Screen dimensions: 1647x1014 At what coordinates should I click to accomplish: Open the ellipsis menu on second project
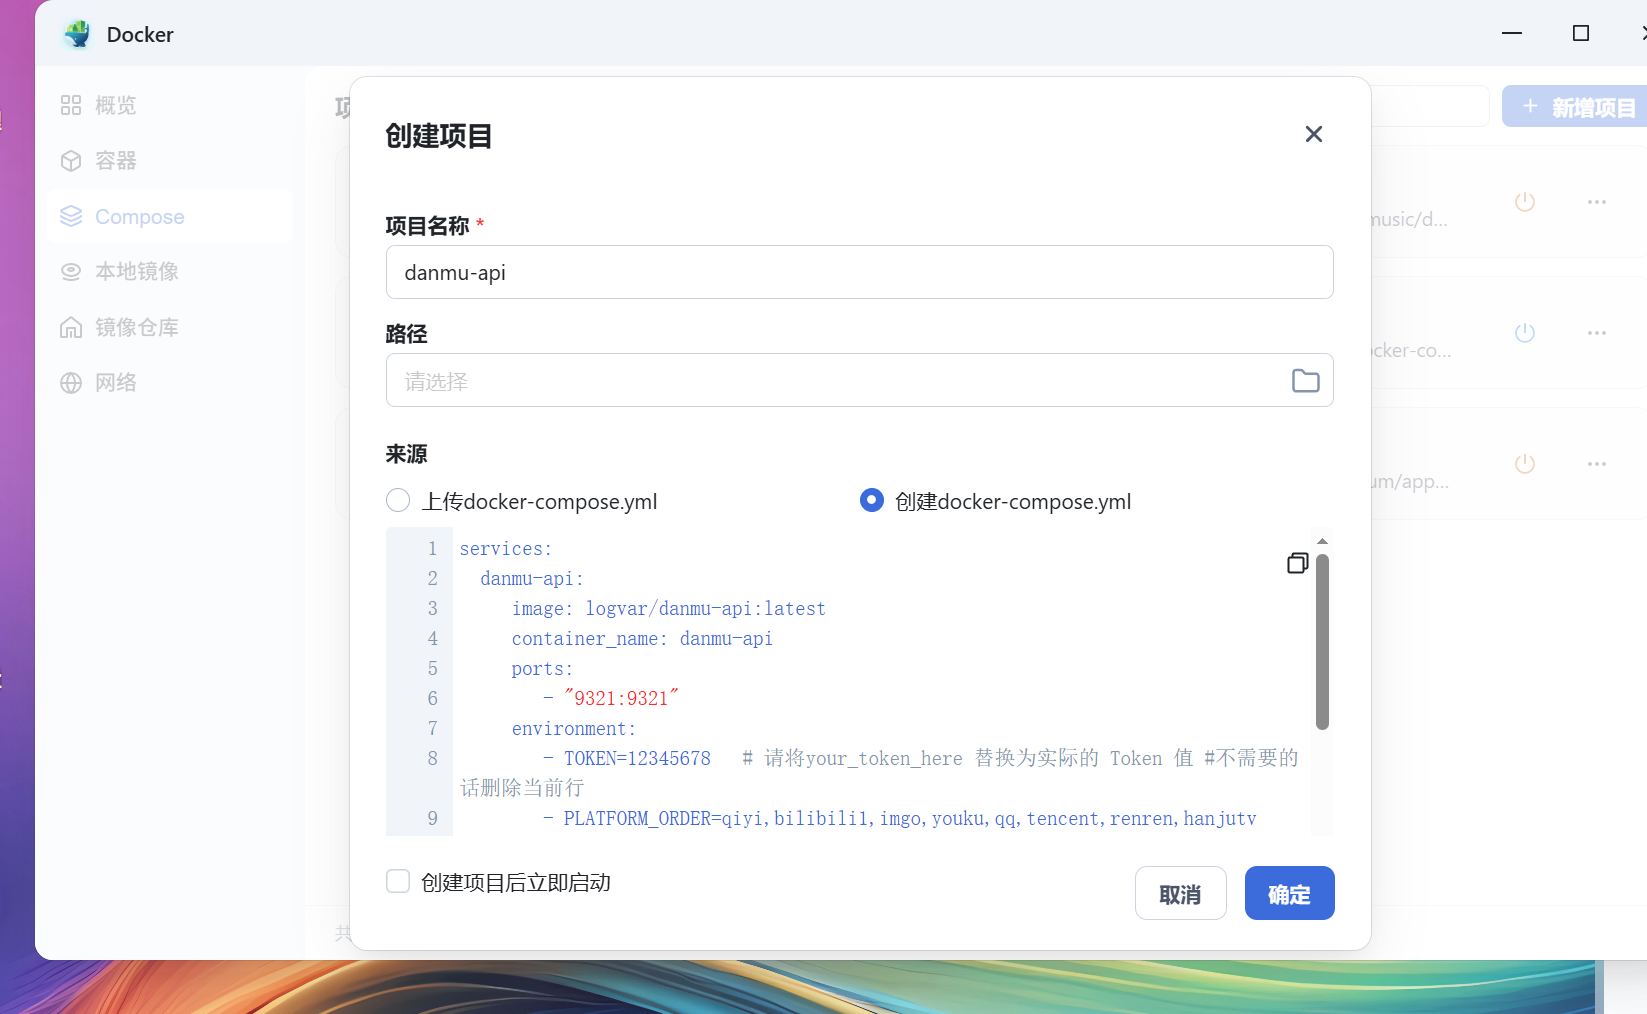(1596, 333)
